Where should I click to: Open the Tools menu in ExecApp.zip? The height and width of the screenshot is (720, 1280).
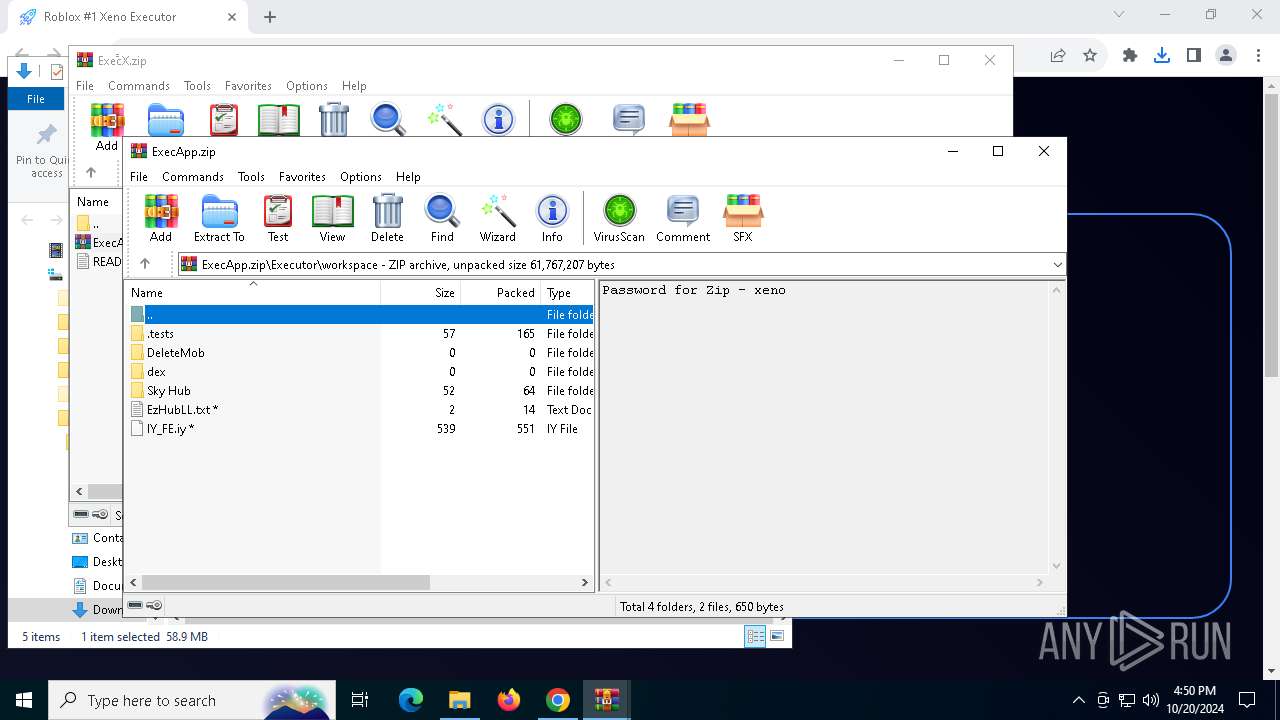[x=251, y=176]
